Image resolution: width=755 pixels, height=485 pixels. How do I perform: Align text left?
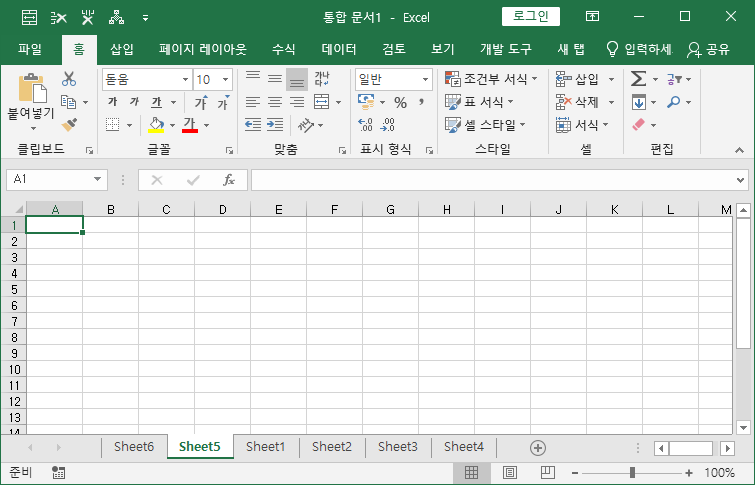(253, 102)
